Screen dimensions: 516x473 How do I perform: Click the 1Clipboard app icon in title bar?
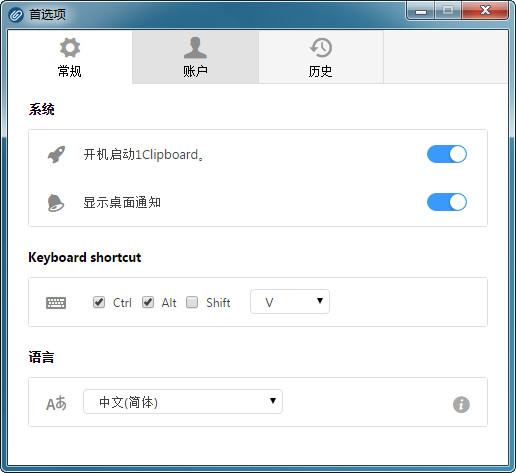pos(16,15)
